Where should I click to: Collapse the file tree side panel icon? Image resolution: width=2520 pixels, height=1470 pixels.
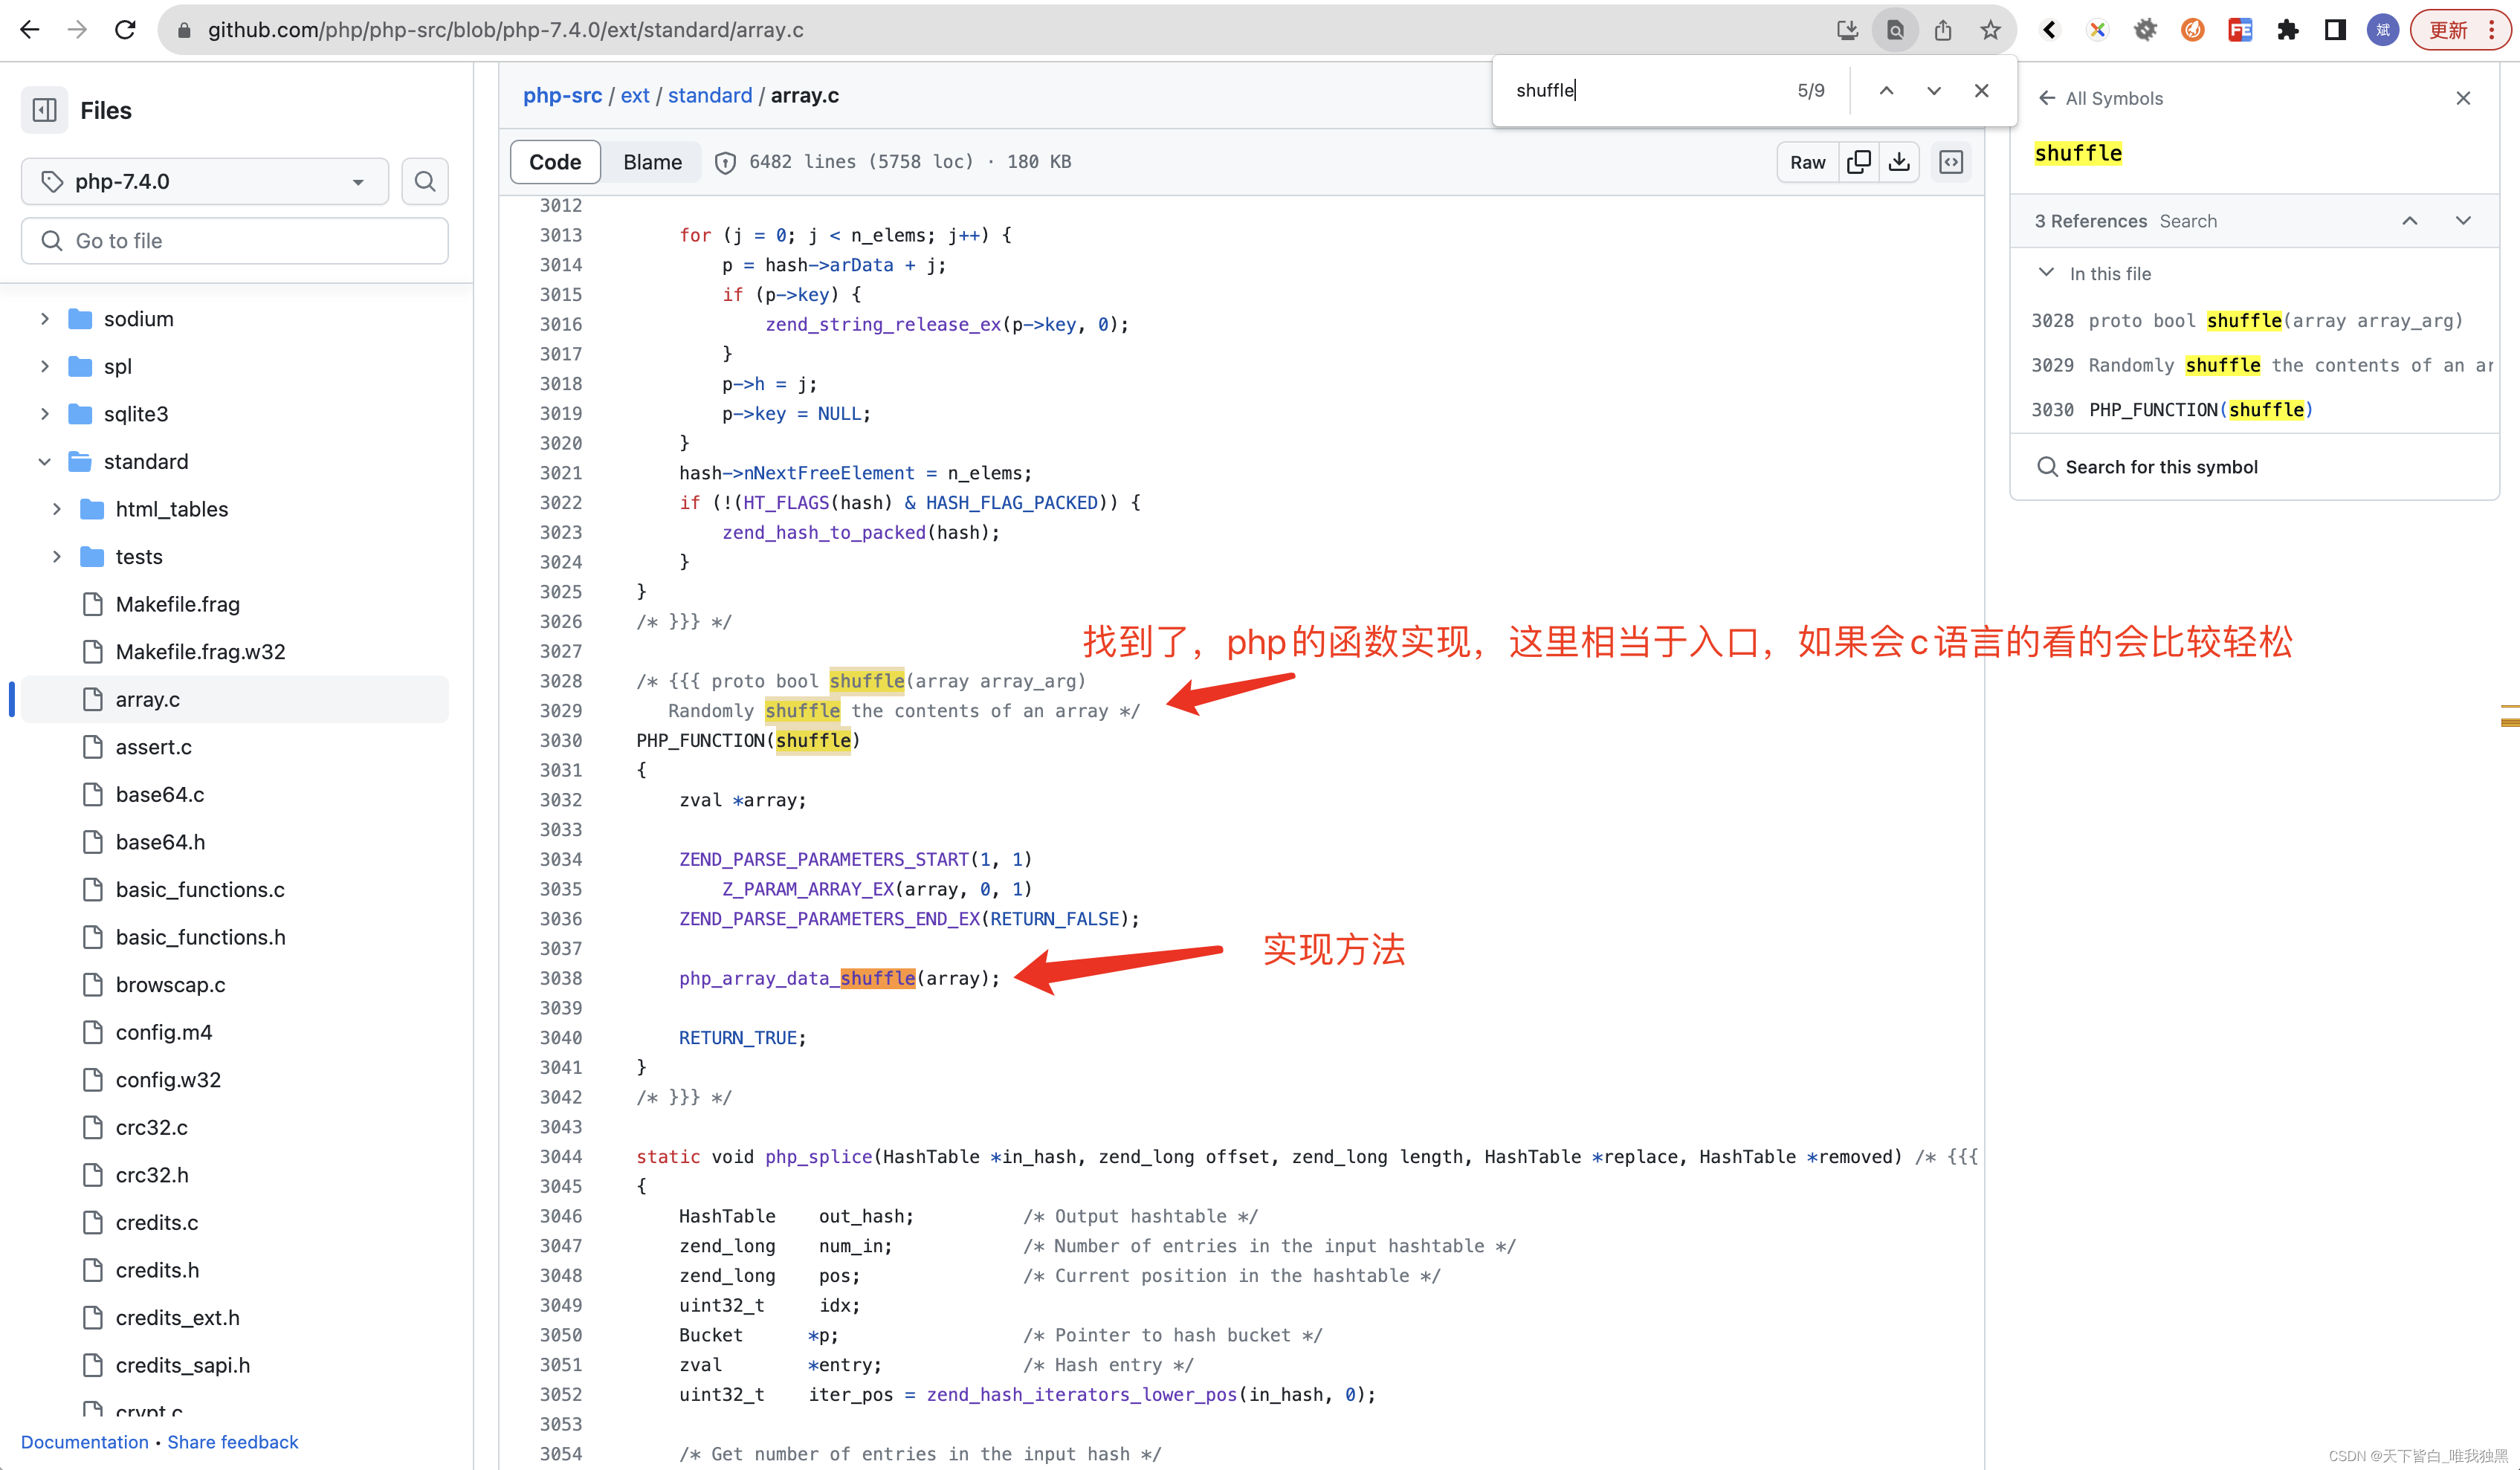(44, 110)
